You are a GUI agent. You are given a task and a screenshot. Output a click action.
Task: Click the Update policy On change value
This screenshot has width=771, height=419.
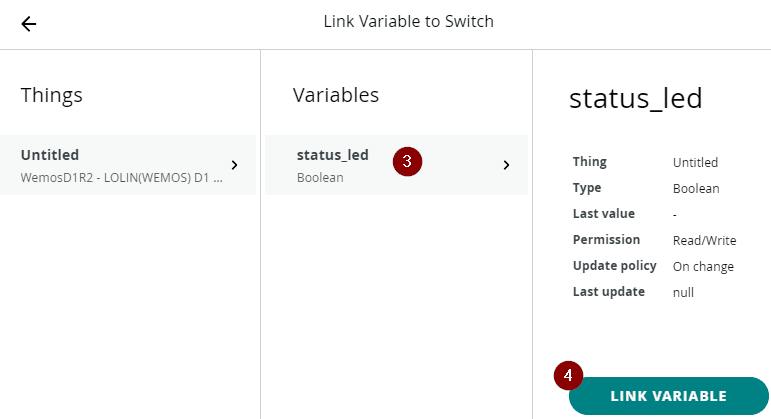coord(703,266)
